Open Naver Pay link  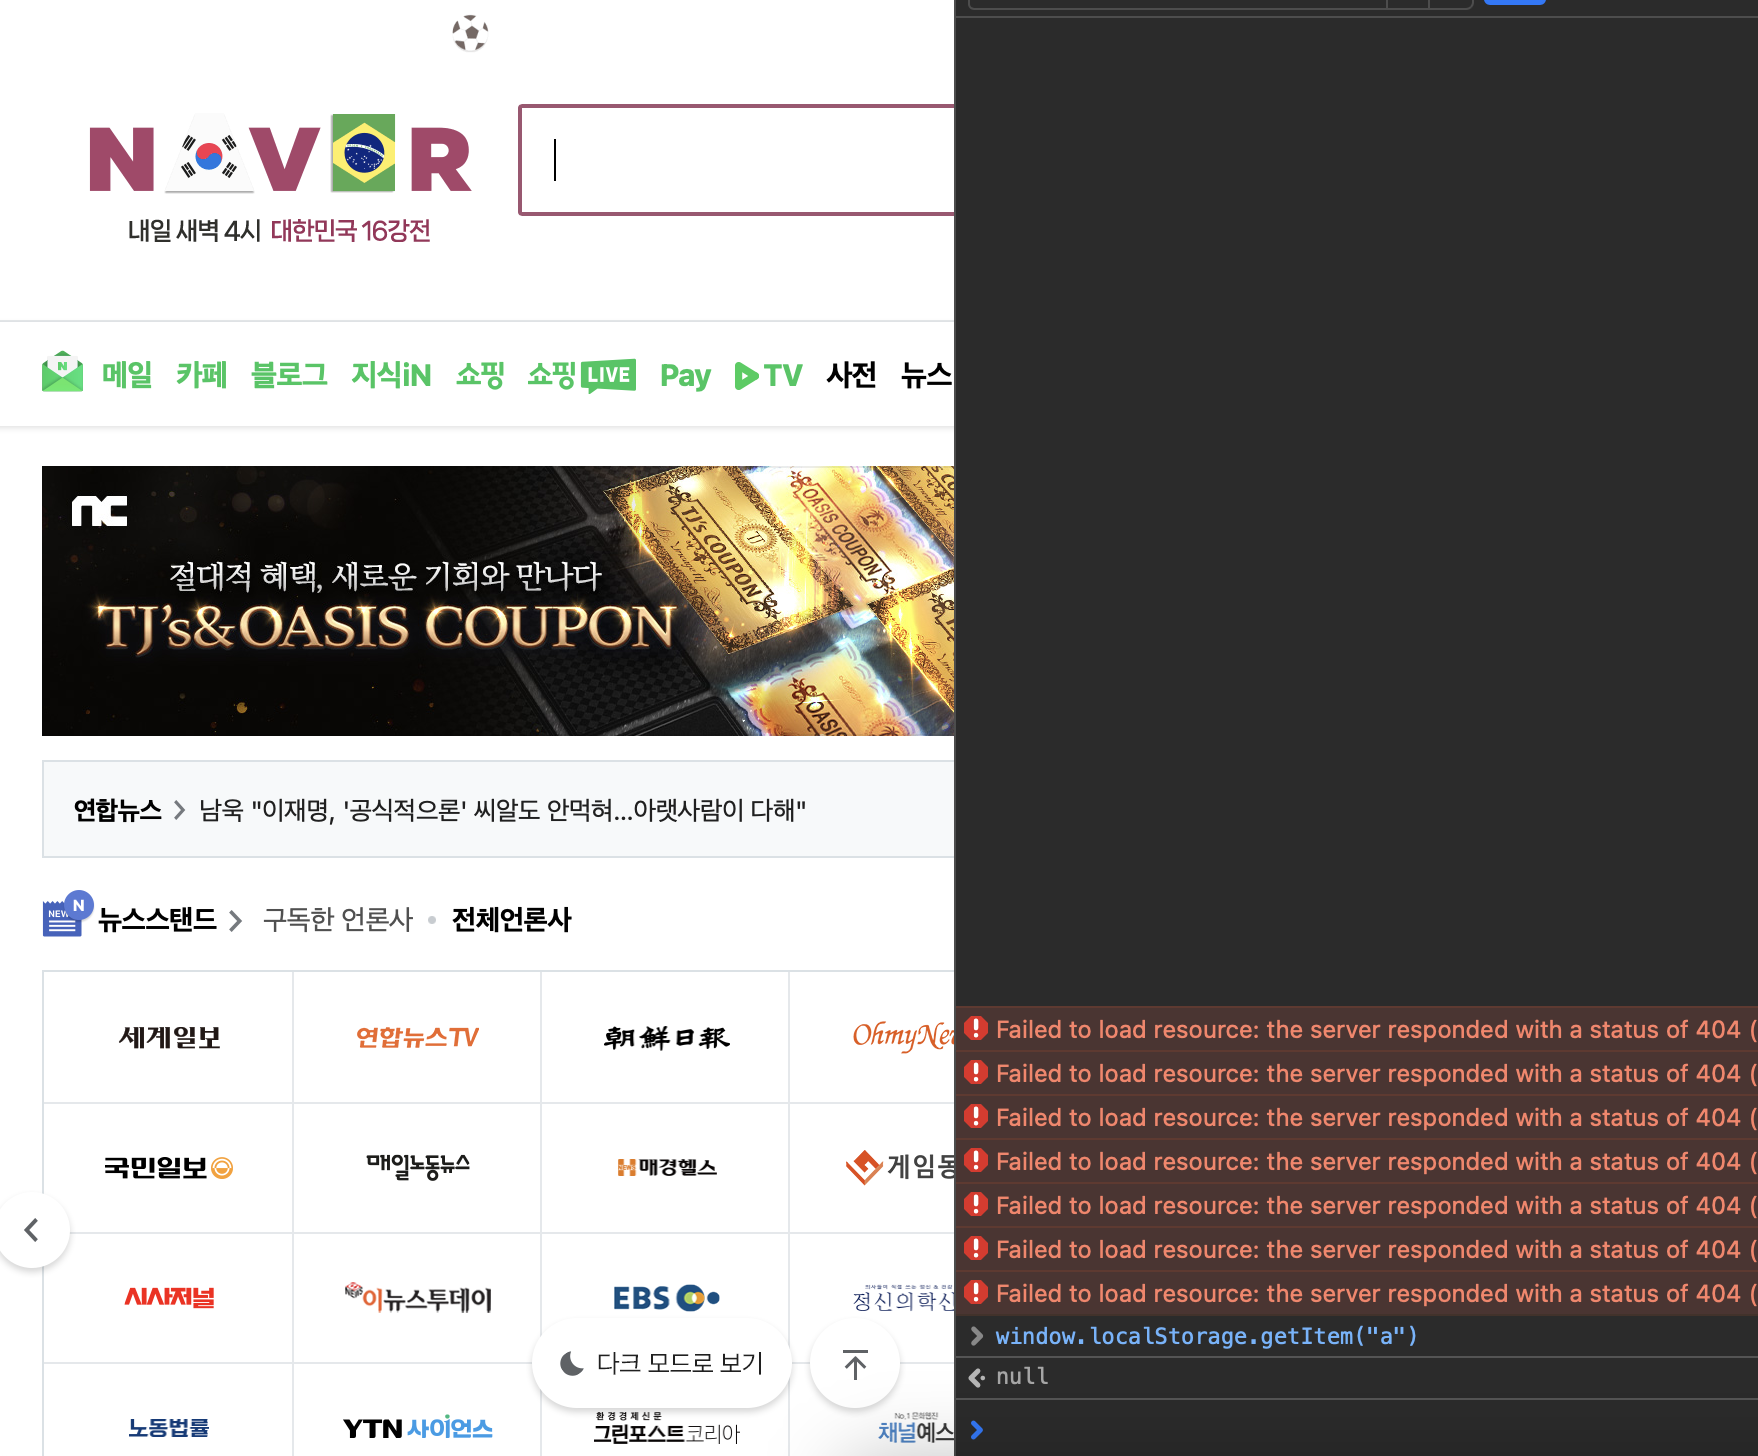(x=685, y=376)
